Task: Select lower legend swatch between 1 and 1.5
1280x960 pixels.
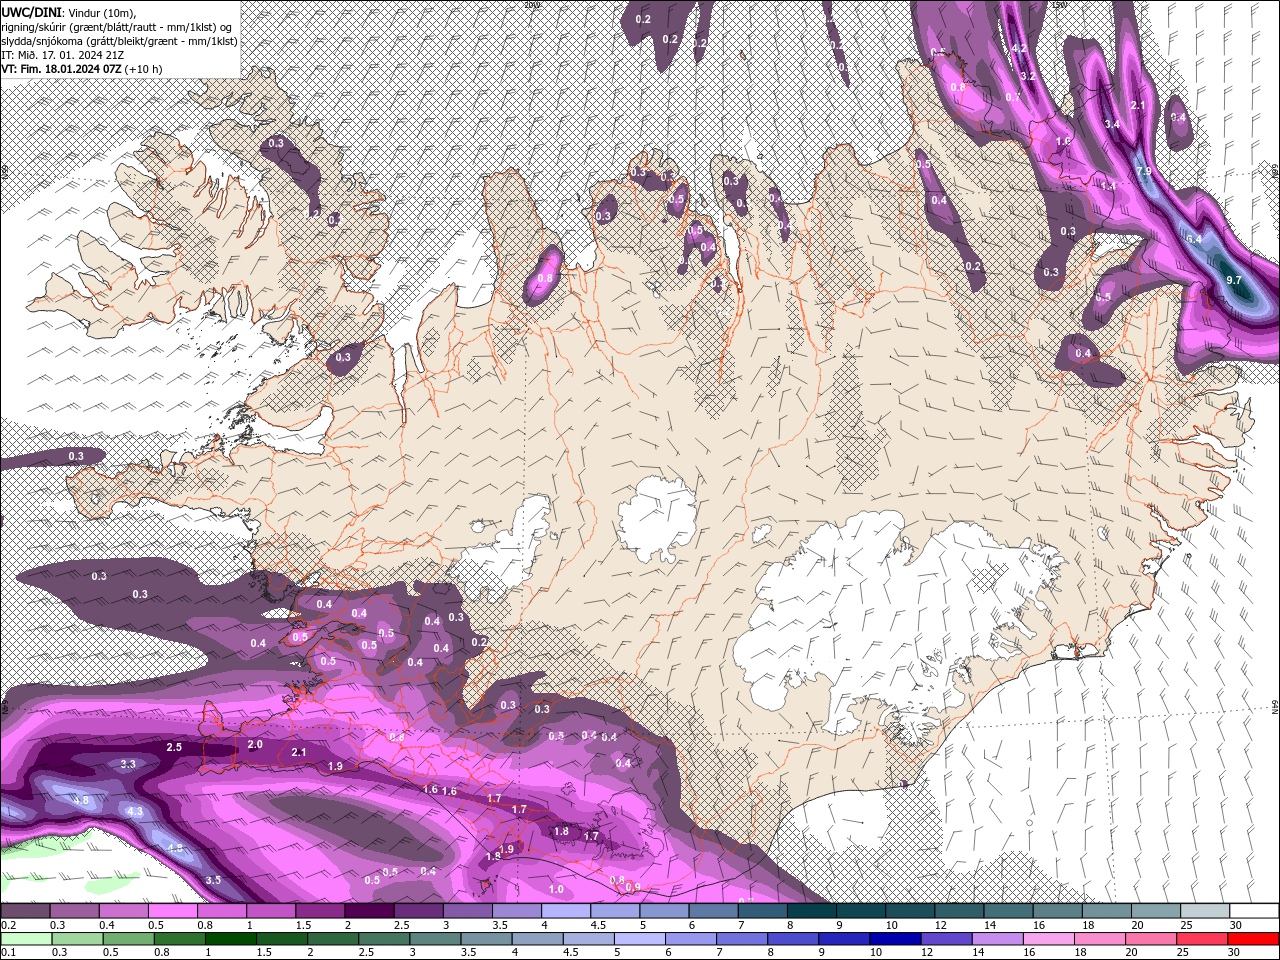Action: pos(230,939)
